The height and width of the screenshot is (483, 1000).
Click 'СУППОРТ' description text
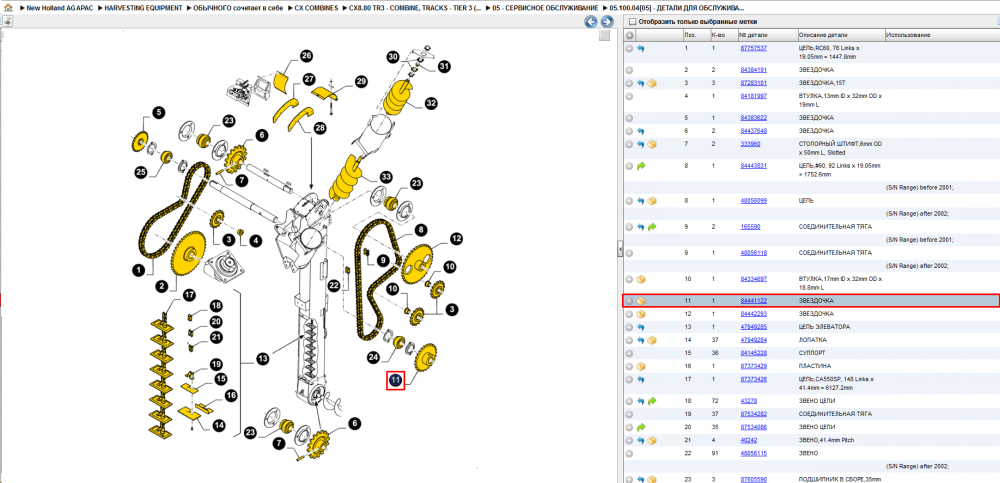(811, 353)
